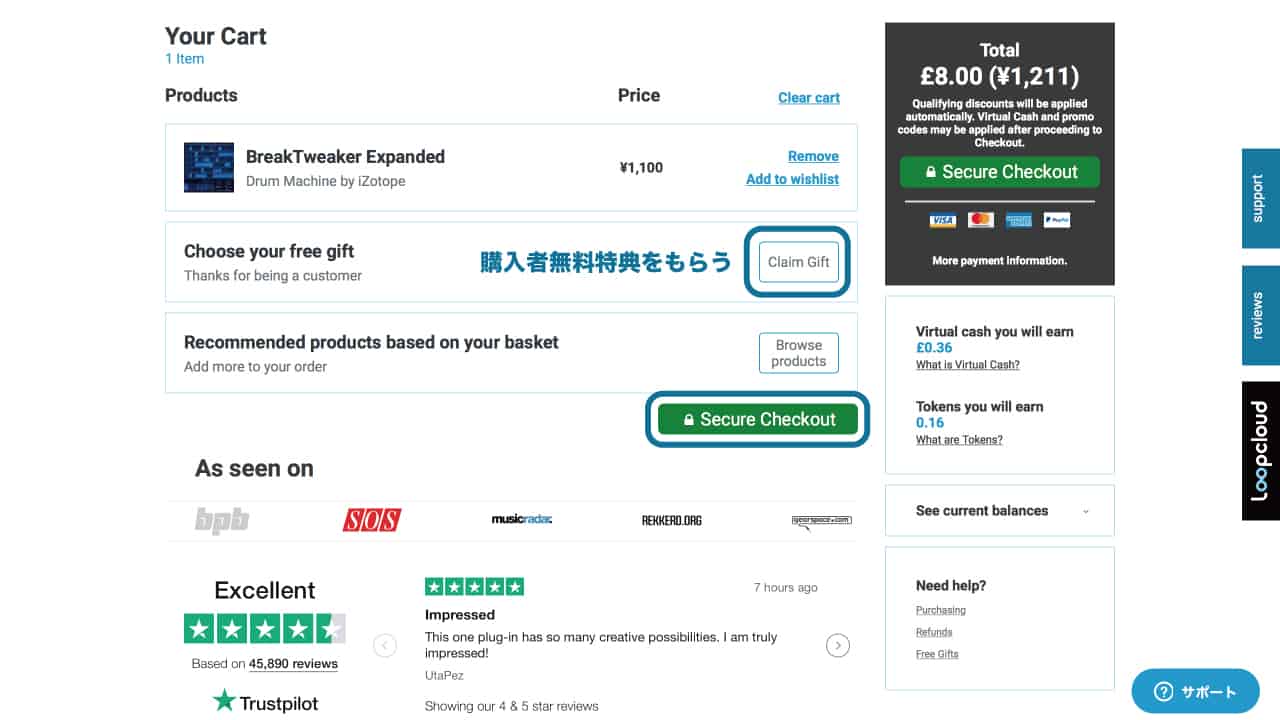Click the MusicRadar logo
The width and height of the screenshot is (1280, 720).
(522, 520)
